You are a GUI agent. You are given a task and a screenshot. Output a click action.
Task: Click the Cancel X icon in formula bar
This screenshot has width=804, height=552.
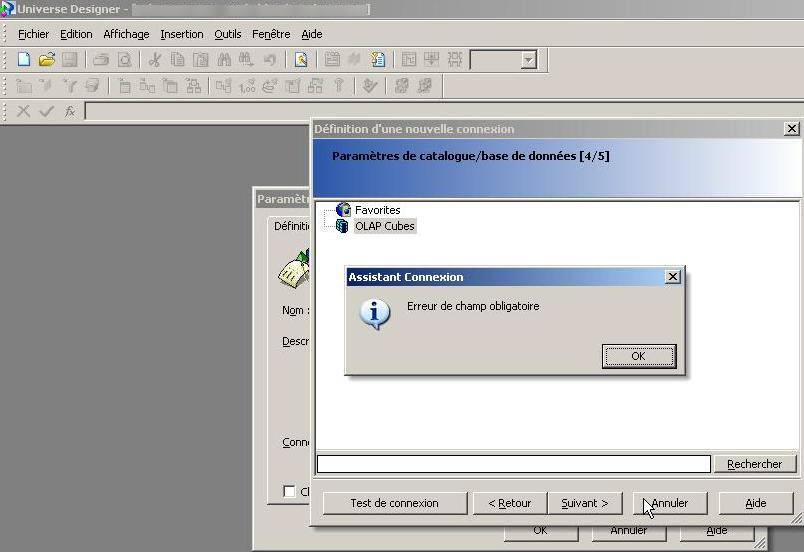(x=23, y=111)
